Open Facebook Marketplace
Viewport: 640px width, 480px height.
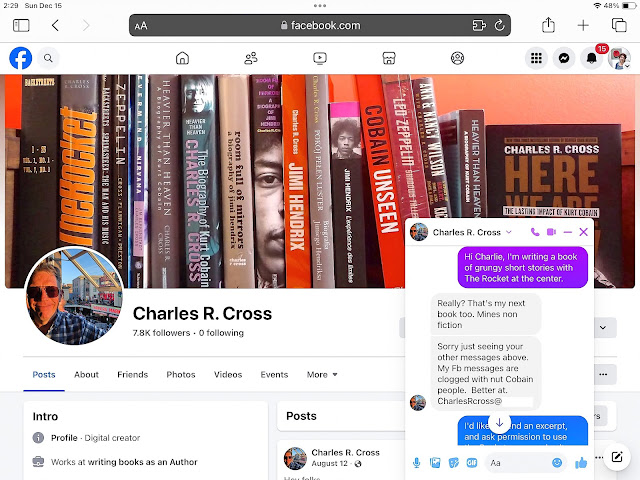pyautogui.click(x=389, y=58)
